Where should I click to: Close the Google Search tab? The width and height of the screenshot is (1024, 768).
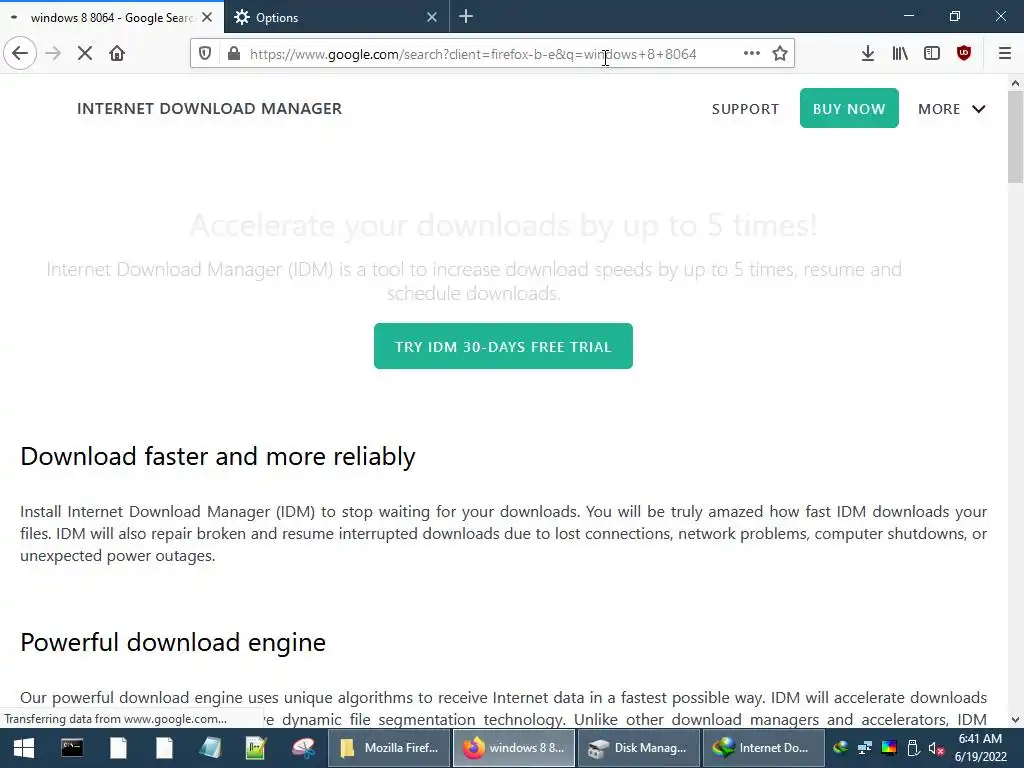point(207,17)
